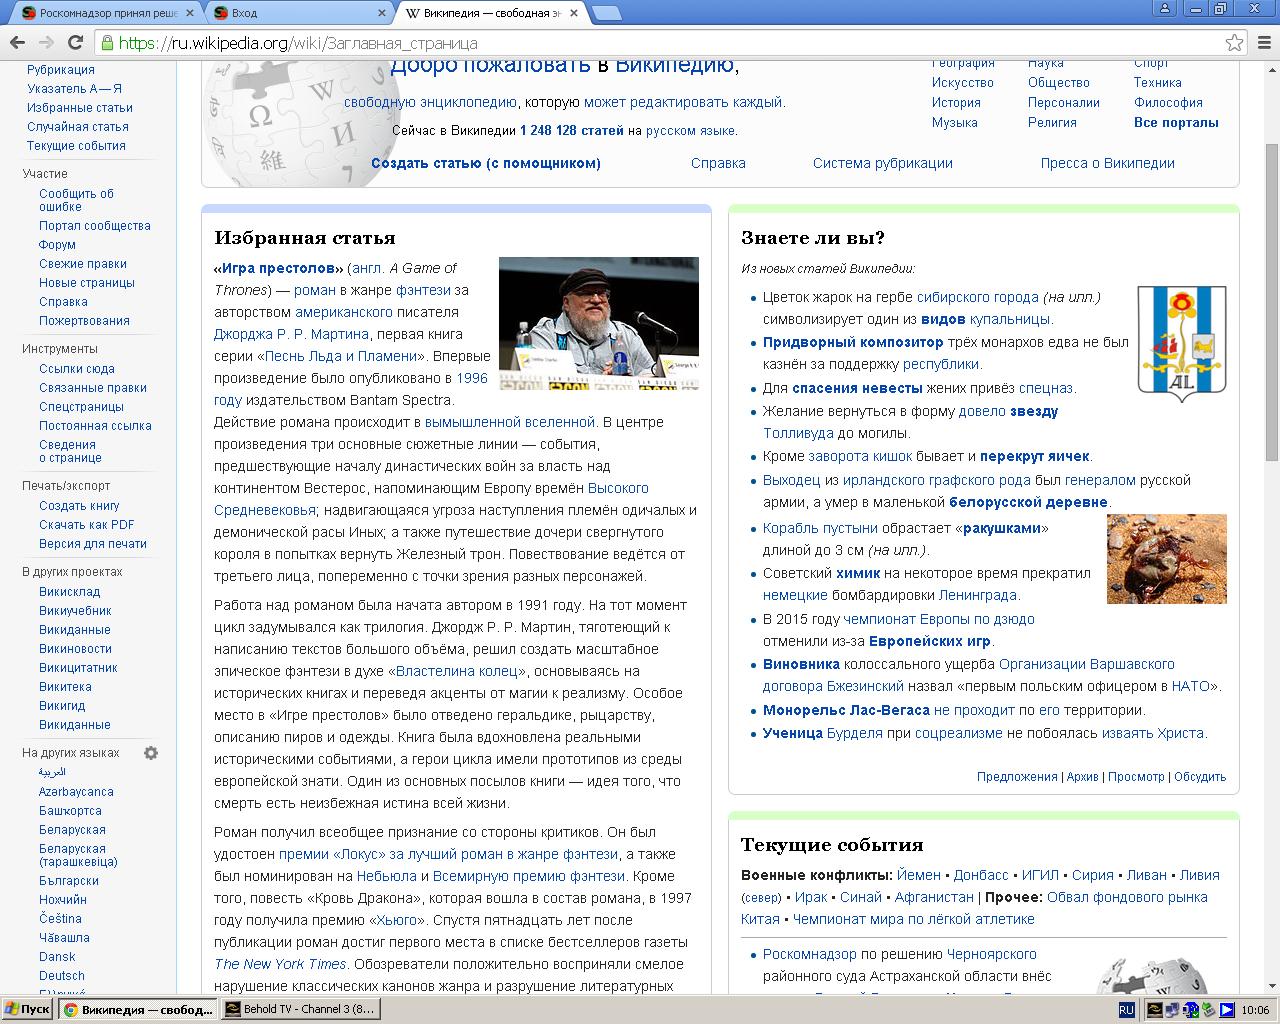
Task: Switch to Беларуская language version
Action: click(72, 830)
